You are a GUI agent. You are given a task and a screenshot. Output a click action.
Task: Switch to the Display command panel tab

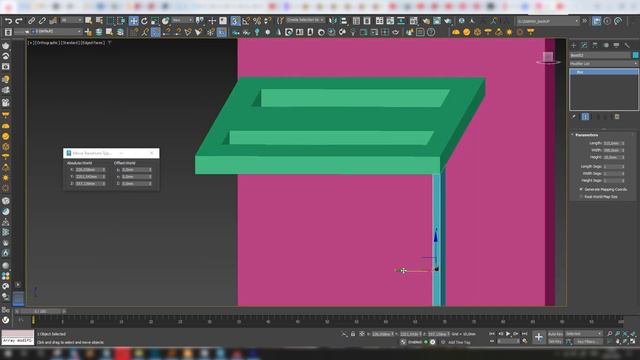616,45
